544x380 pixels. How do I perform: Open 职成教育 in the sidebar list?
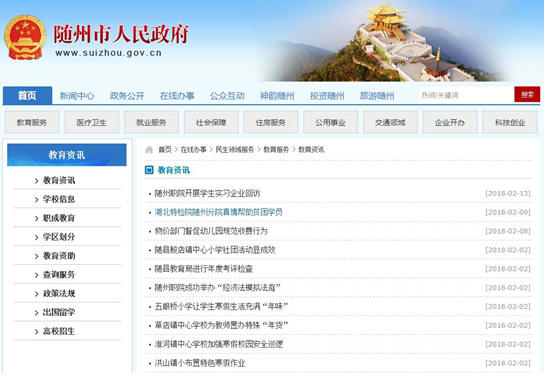coord(59,218)
